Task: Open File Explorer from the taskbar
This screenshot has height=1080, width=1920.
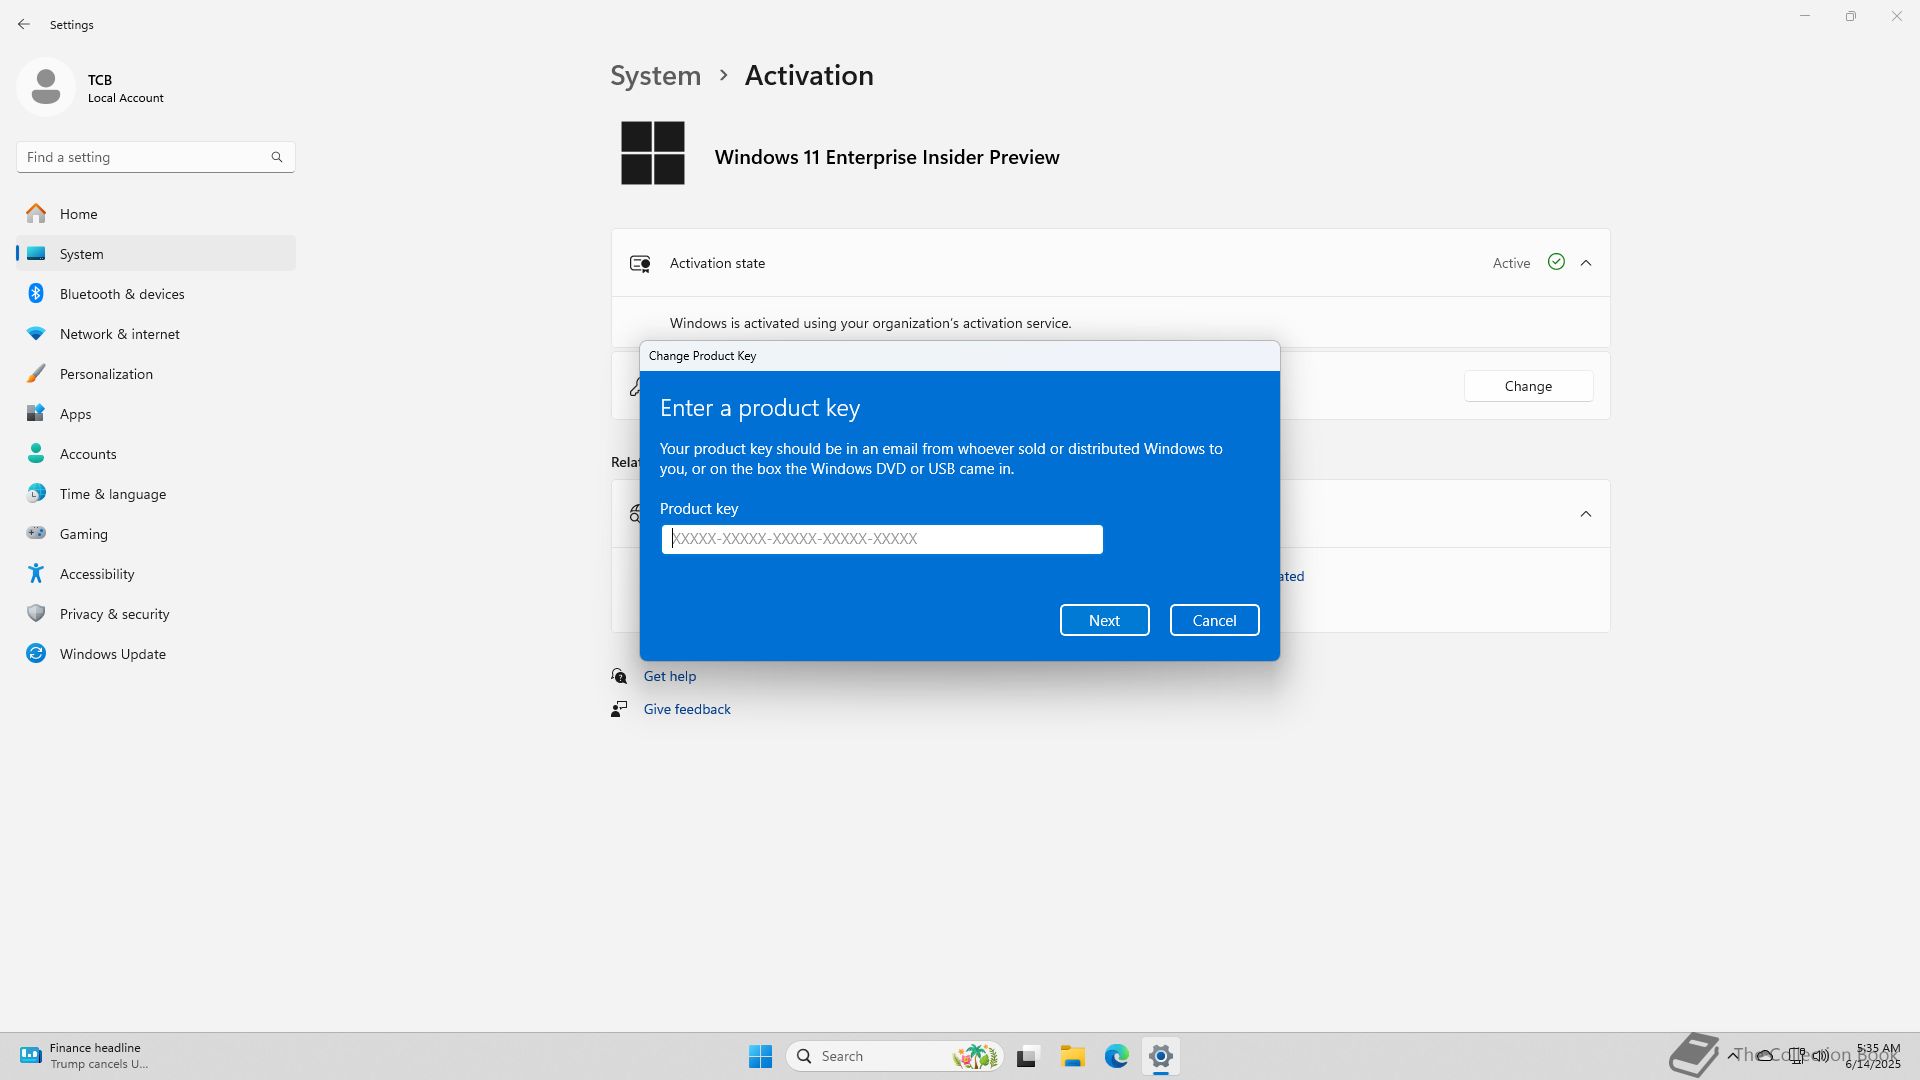Action: tap(1072, 1056)
